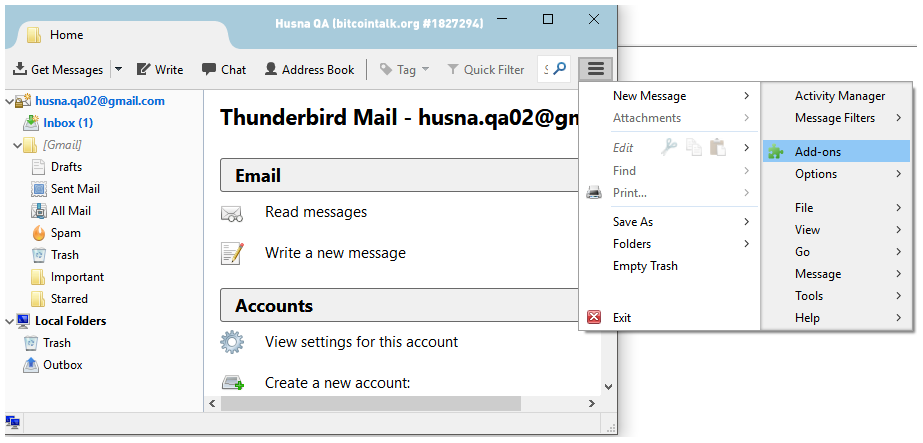This screenshot has width=923, height=443.
Task: Click the Write toolbar button
Action: 160,69
